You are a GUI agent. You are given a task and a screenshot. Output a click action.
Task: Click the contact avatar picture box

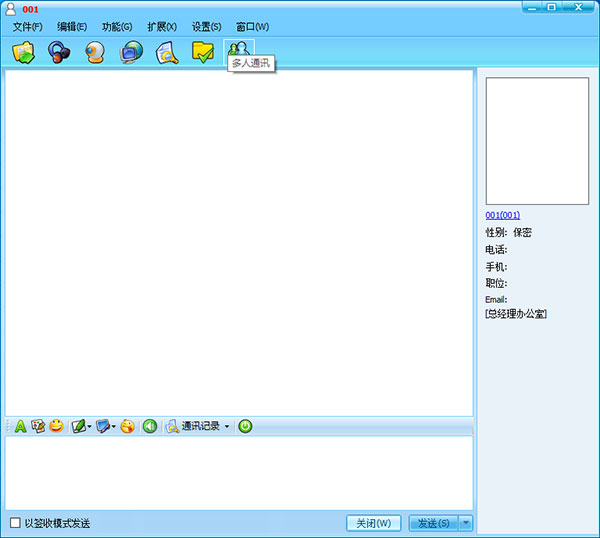tap(537, 141)
